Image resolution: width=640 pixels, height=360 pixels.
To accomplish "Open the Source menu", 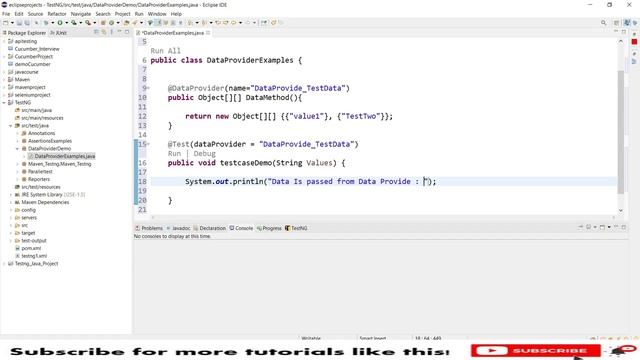I will pos(35,14).
